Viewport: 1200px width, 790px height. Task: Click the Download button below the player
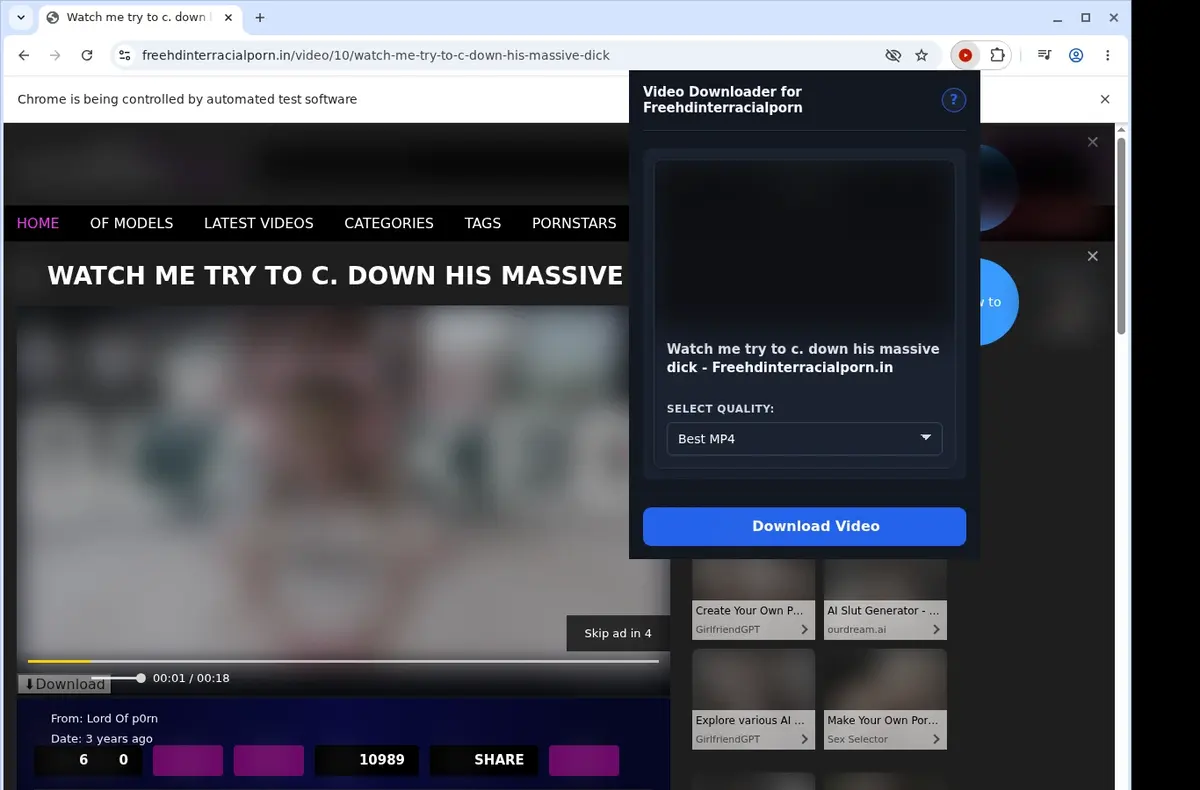pos(64,684)
